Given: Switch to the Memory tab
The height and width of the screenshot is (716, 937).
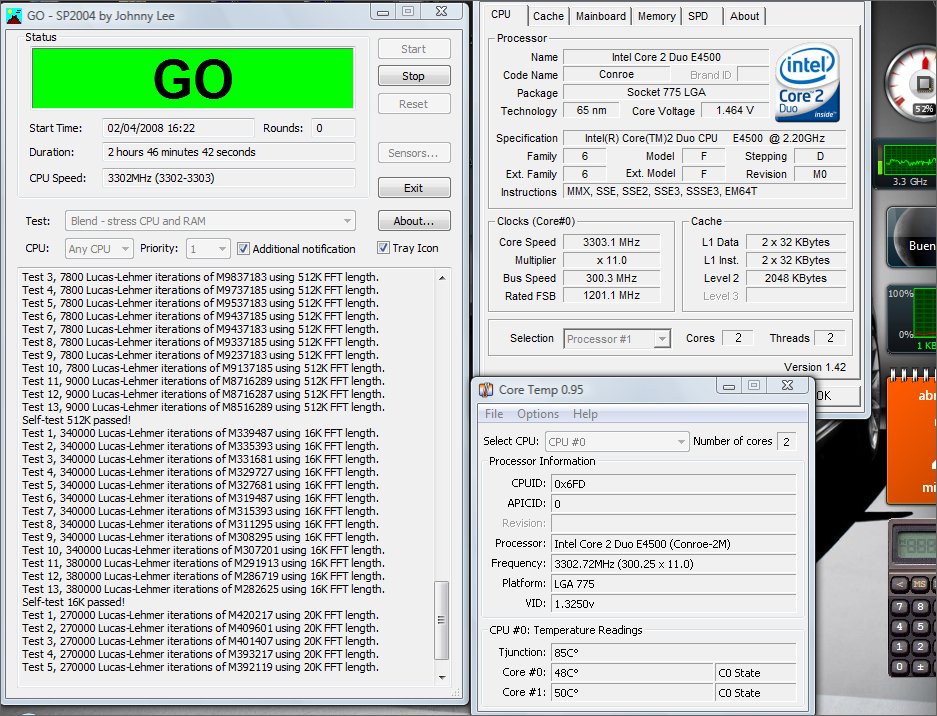Looking at the screenshot, I should coord(656,16).
